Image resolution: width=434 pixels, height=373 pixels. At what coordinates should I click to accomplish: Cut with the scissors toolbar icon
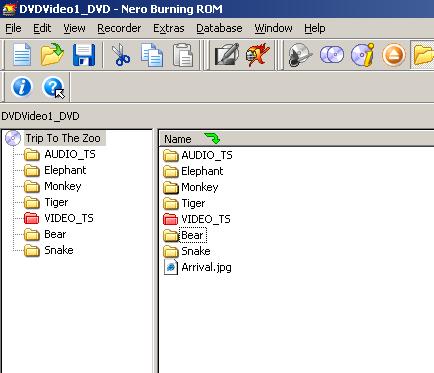[x=120, y=54]
